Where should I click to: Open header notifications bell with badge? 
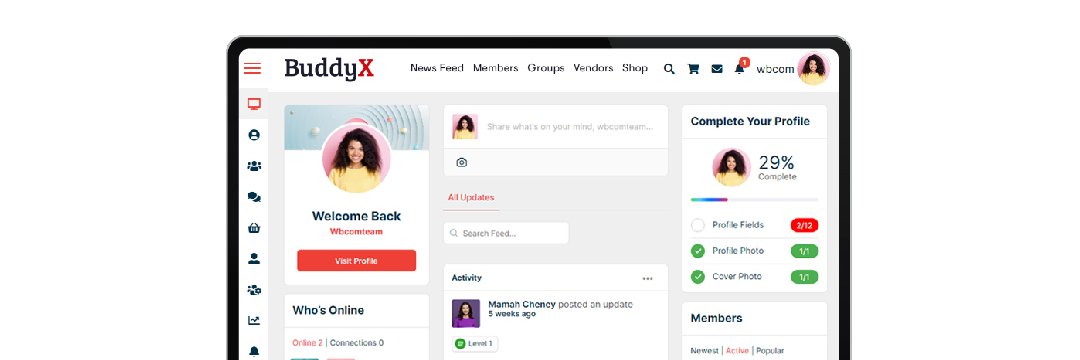pos(740,67)
